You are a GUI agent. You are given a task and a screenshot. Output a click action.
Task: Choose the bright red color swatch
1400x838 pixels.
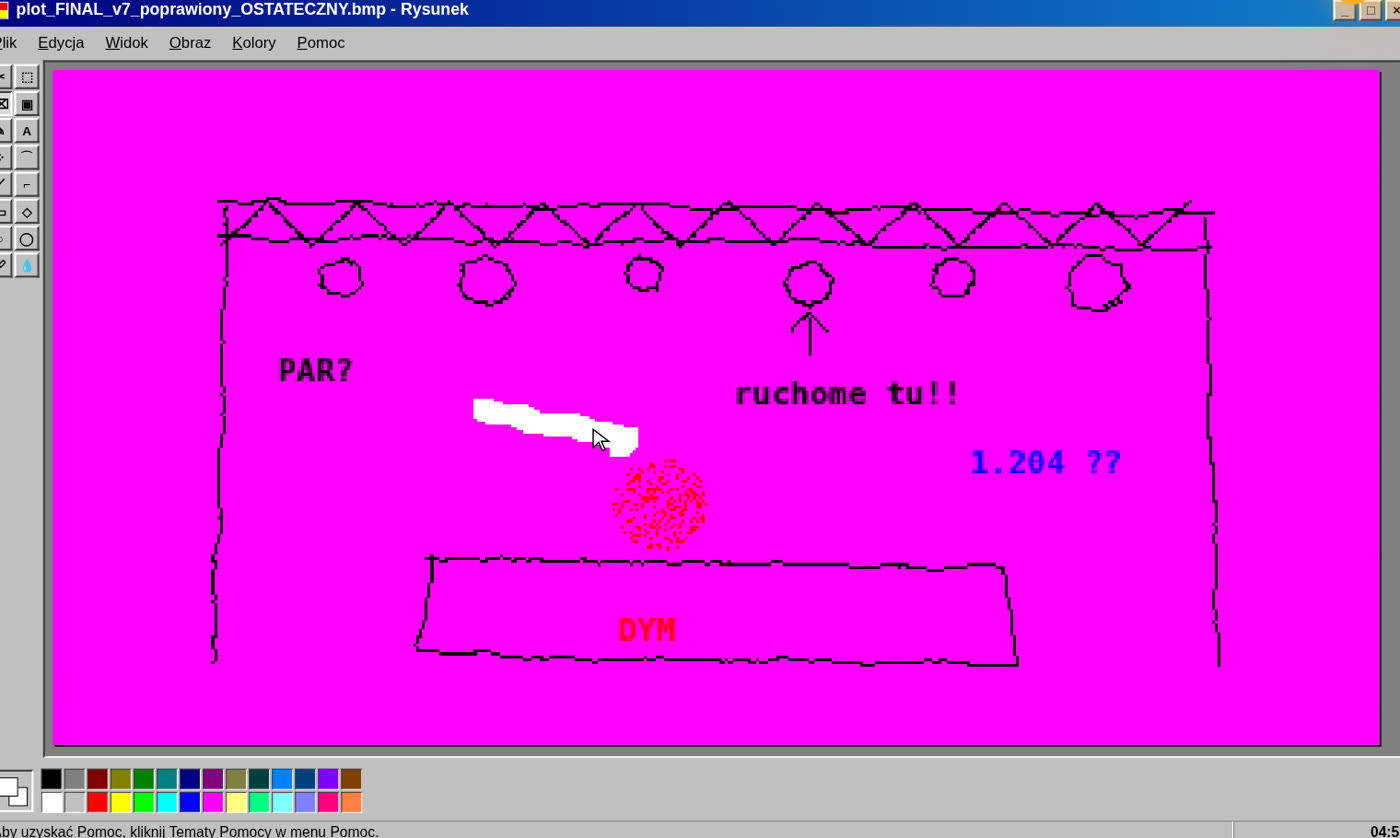98,802
